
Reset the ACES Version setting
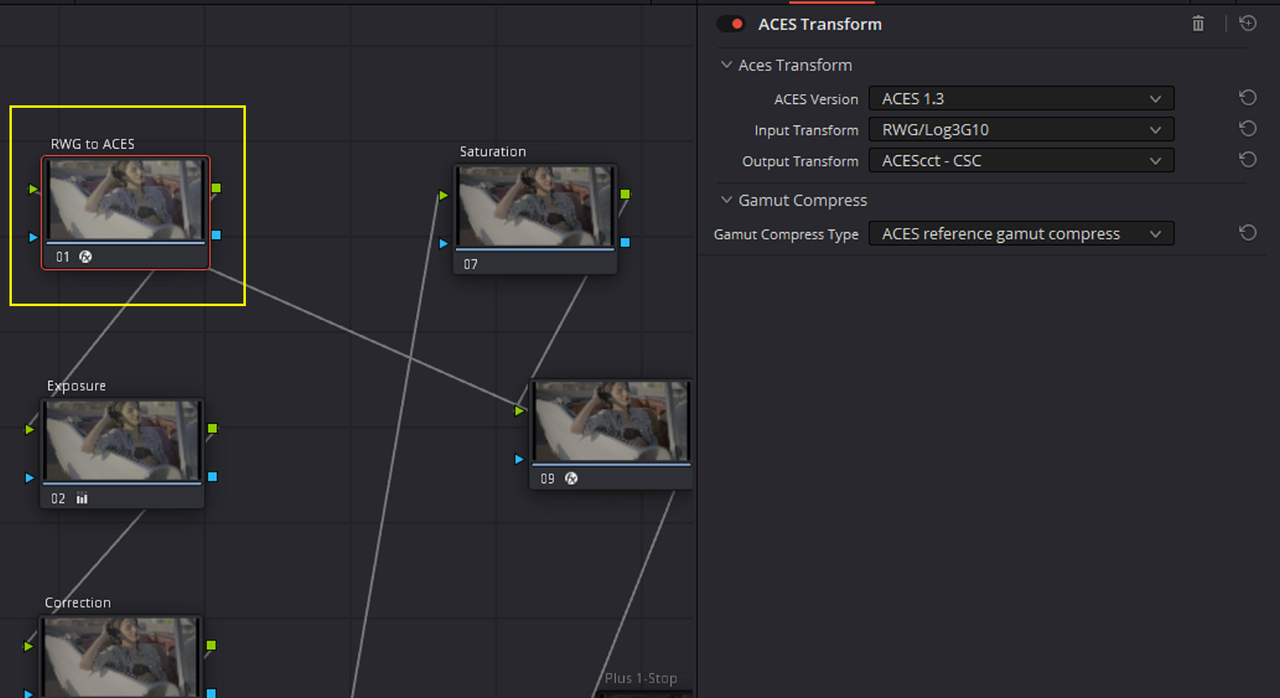coord(1247,98)
